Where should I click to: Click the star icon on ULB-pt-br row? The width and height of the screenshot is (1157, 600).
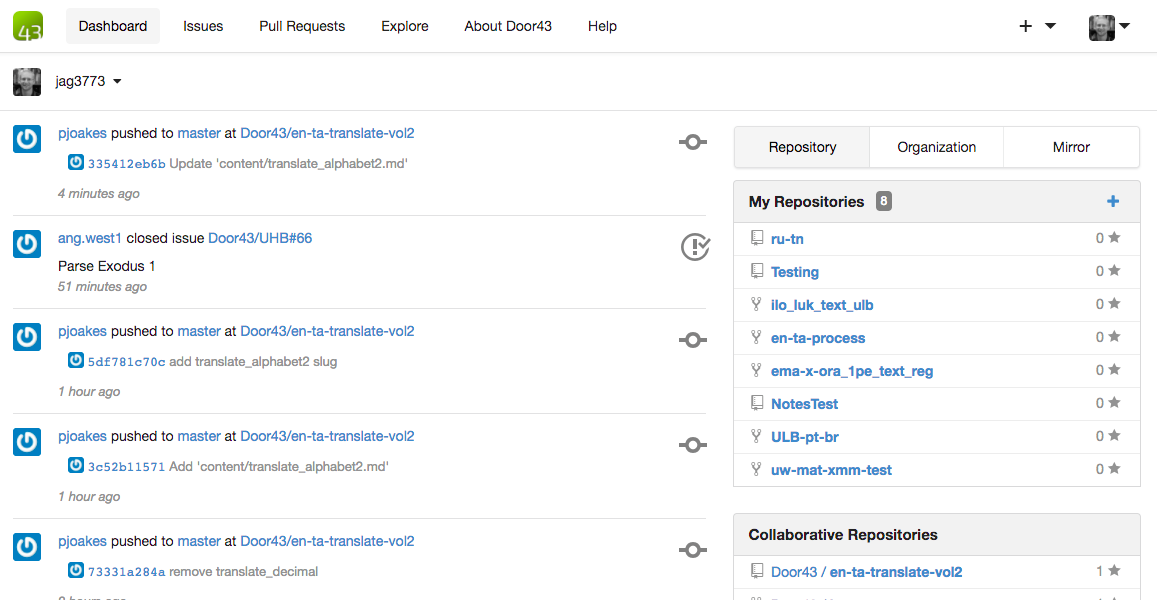coord(1114,436)
